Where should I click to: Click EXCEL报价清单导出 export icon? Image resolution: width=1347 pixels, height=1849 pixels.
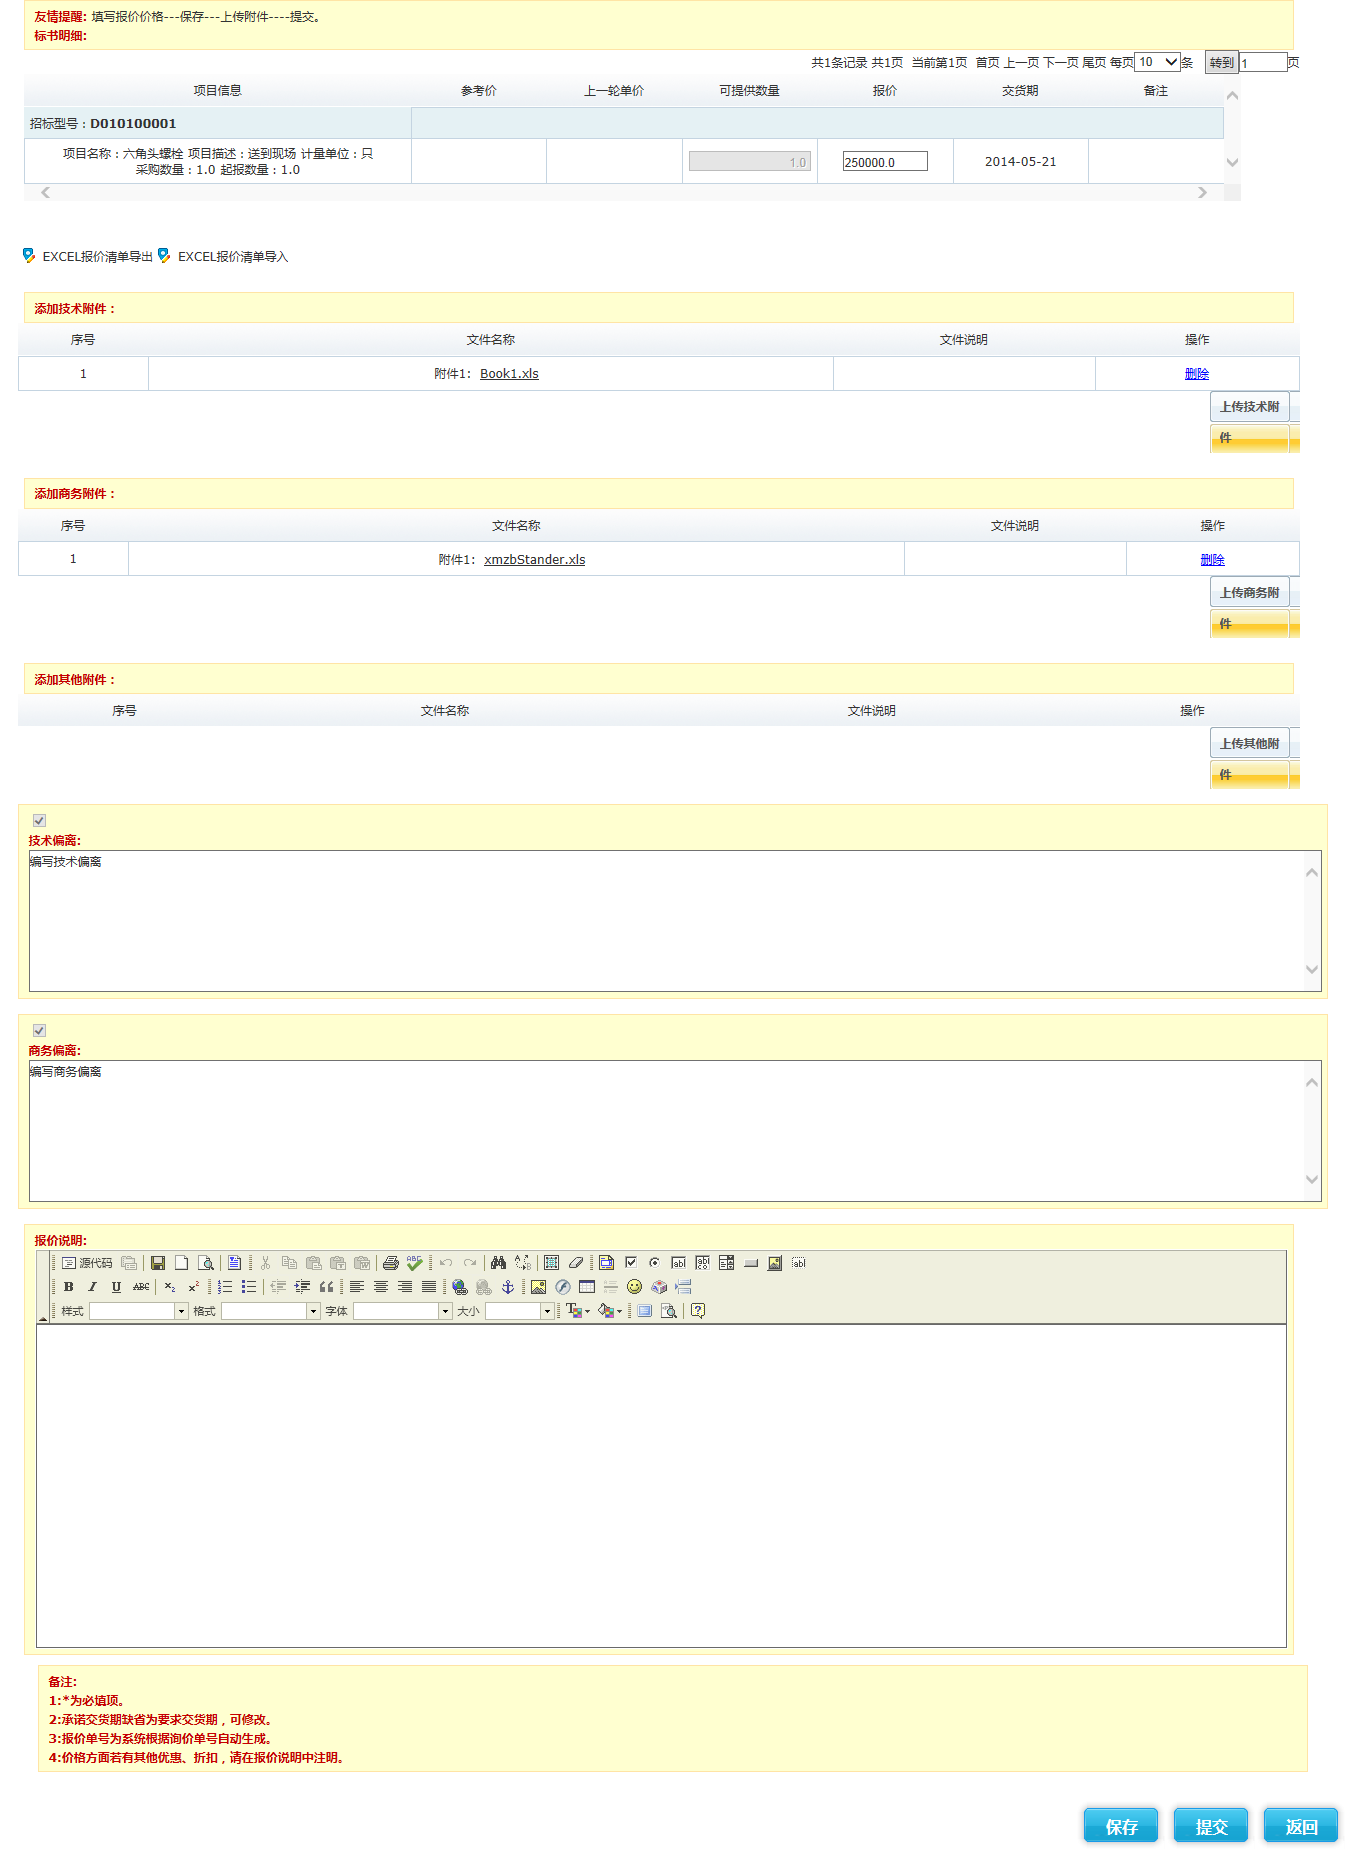click(x=29, y=256)
